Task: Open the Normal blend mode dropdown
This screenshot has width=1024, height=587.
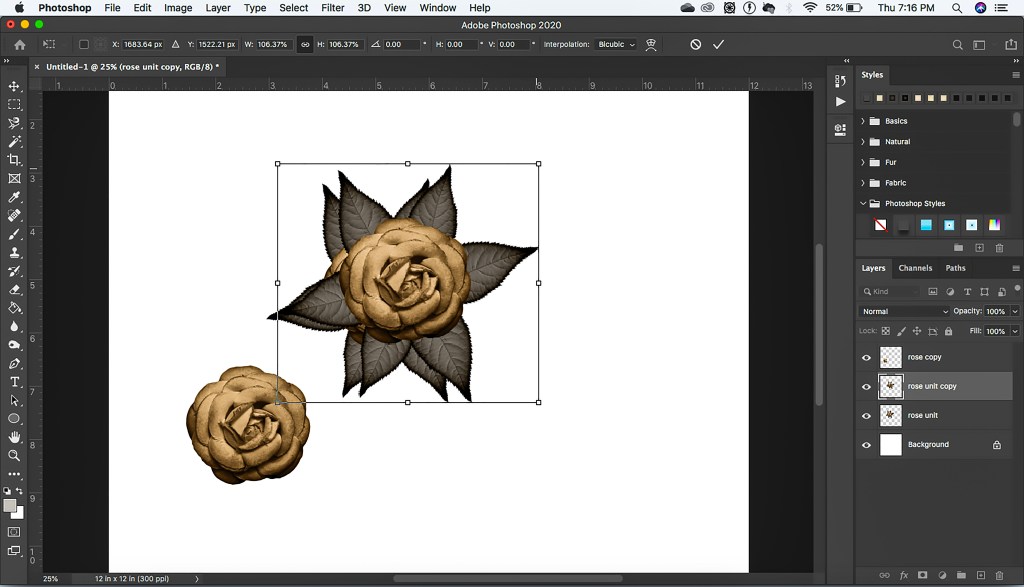Action: 904,311
